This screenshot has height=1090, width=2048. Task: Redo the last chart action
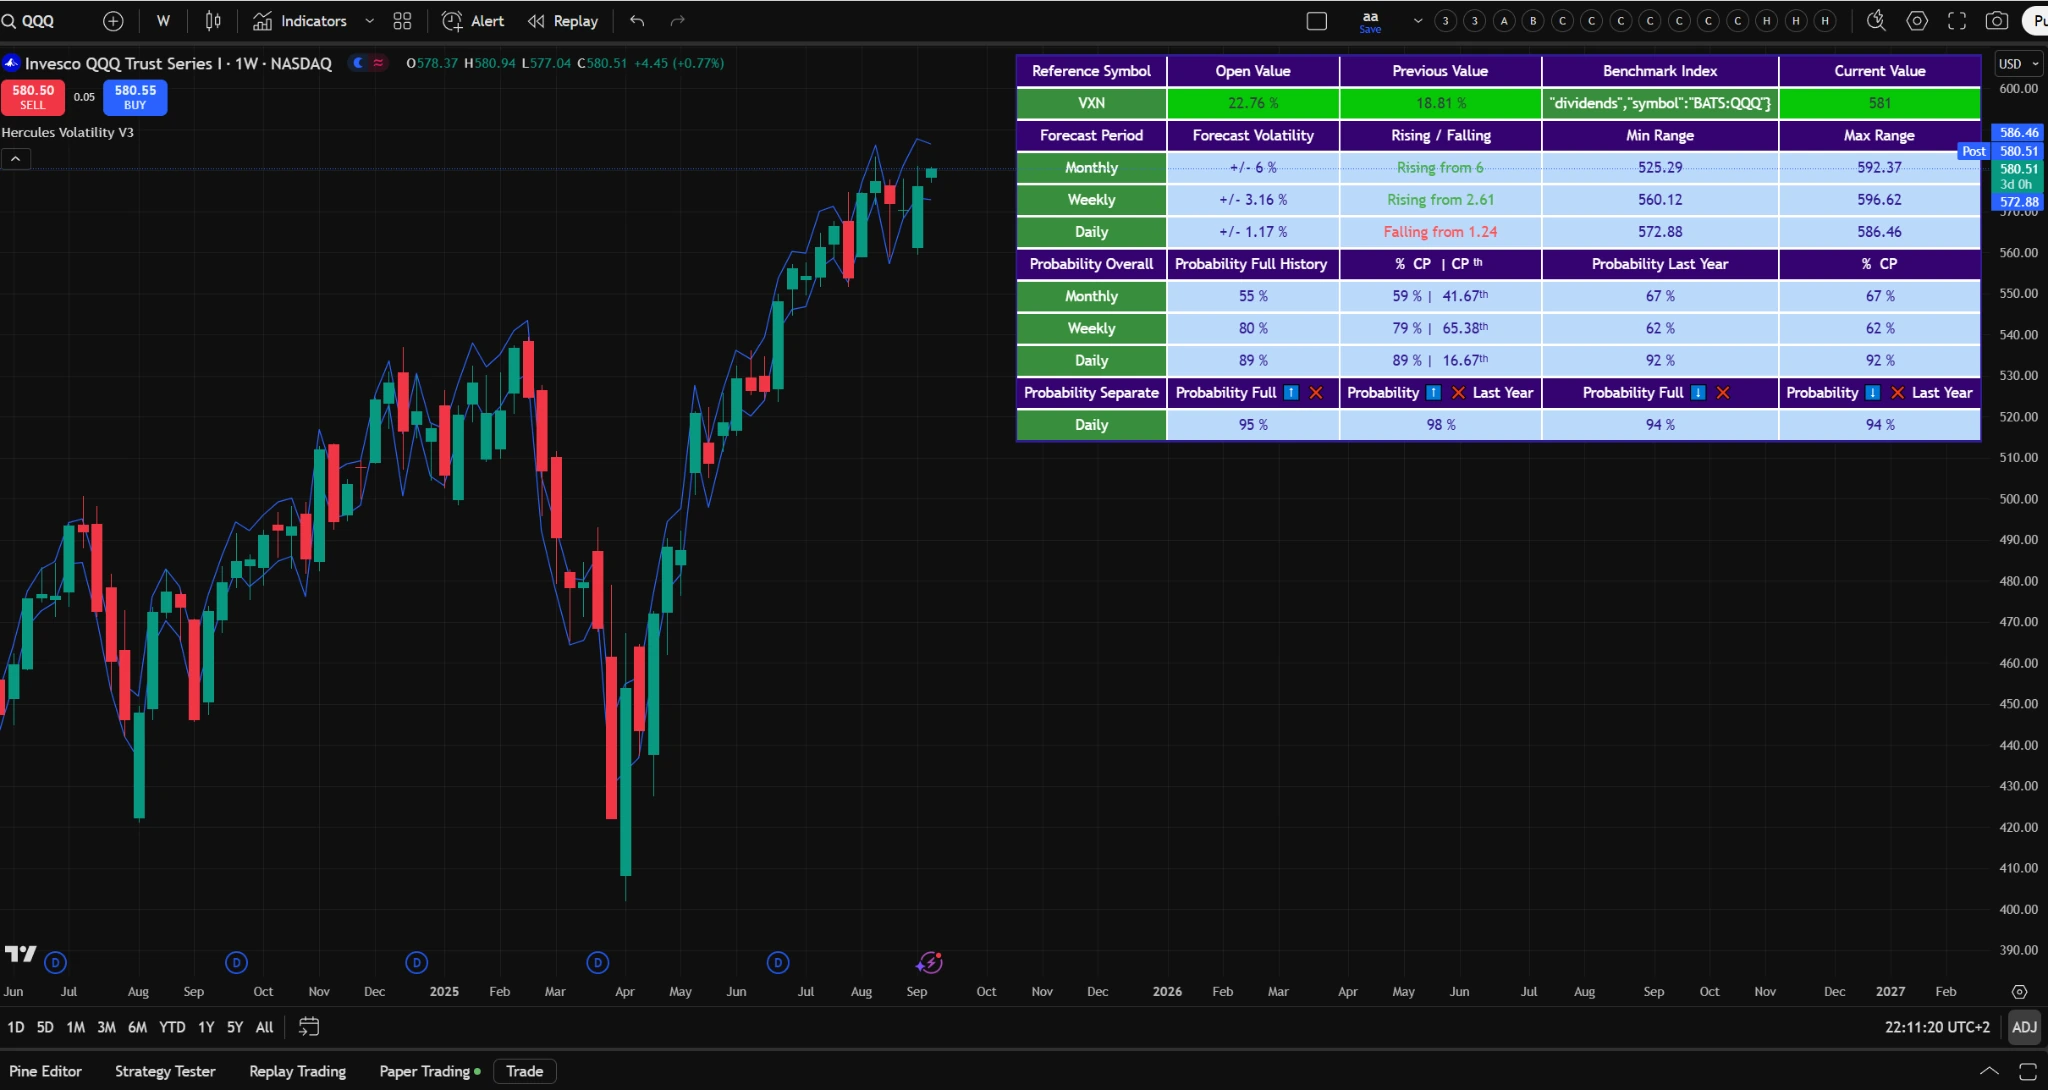(x=677, y=21)
